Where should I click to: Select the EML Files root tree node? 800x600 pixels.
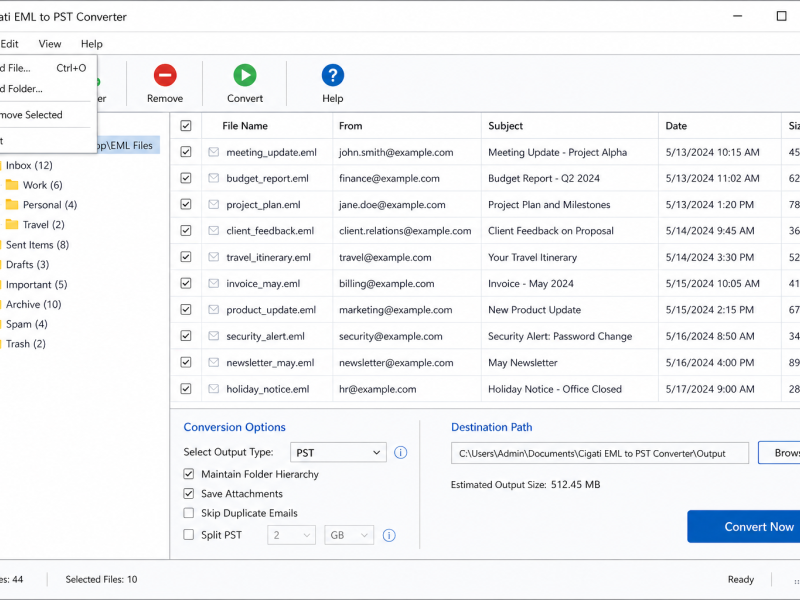point(128,145)
